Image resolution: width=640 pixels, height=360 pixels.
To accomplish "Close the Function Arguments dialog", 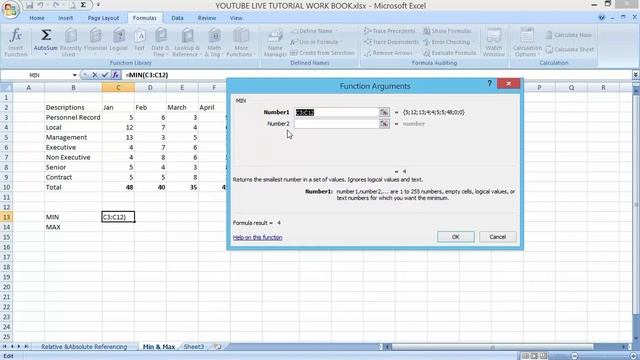I will tap(509, 84).
